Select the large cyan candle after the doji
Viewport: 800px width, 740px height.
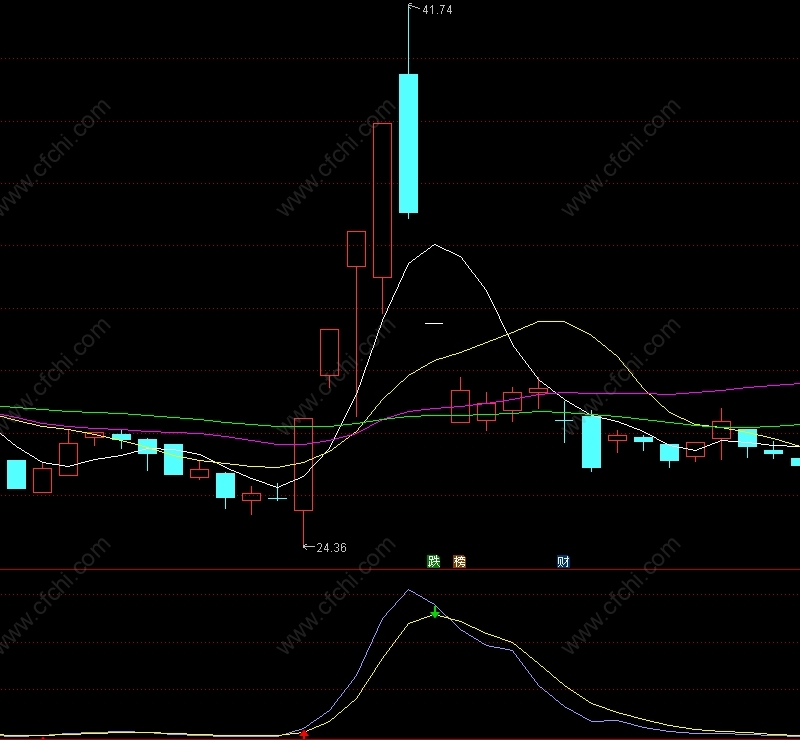point(591,442)
